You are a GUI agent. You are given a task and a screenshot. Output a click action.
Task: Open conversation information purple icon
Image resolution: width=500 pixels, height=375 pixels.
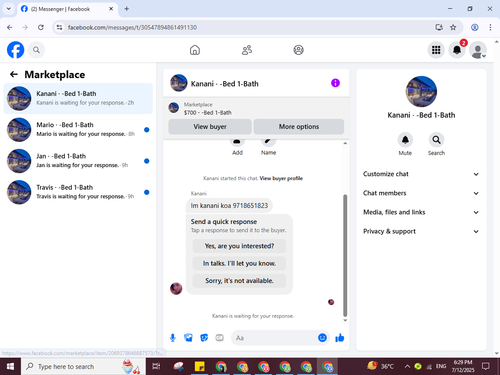point(335,83)
